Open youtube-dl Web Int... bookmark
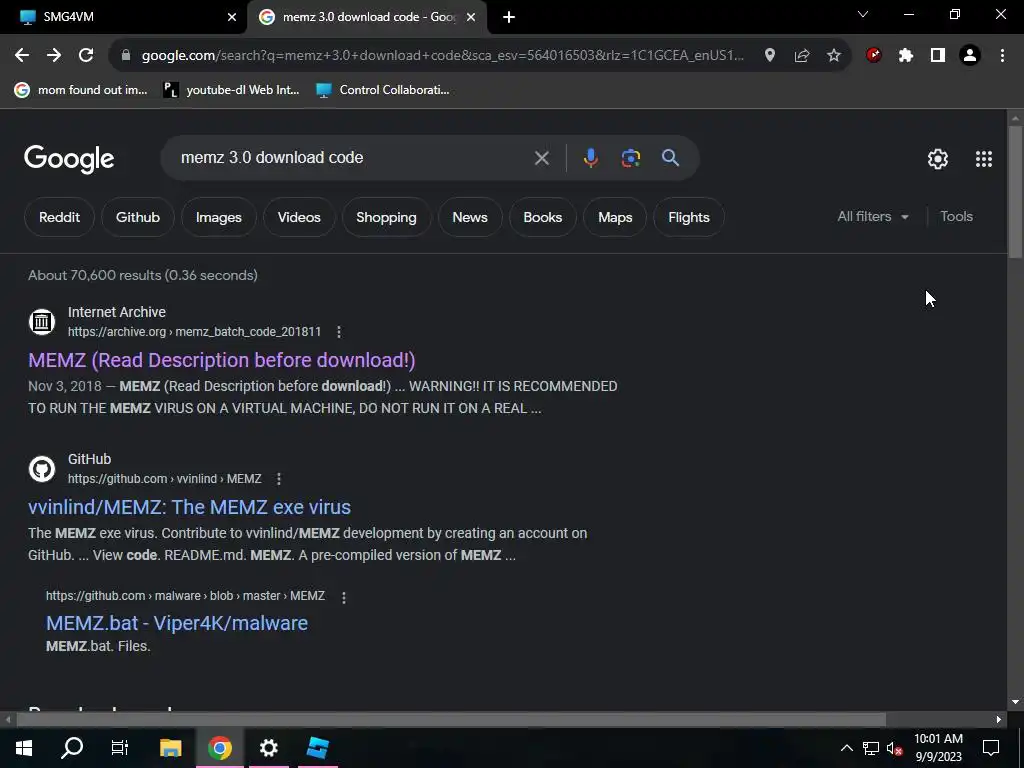 (x=231, y=90)
